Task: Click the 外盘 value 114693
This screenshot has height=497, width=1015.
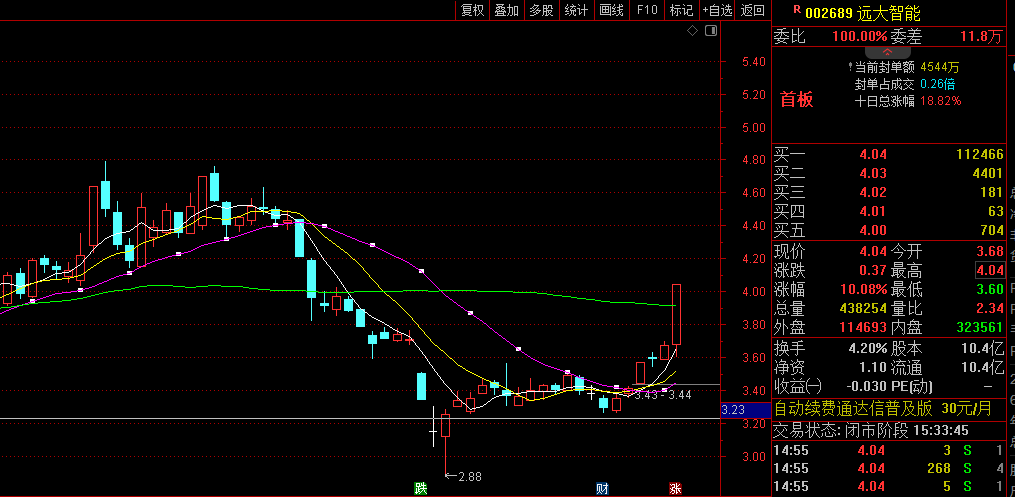Action: 863,327
